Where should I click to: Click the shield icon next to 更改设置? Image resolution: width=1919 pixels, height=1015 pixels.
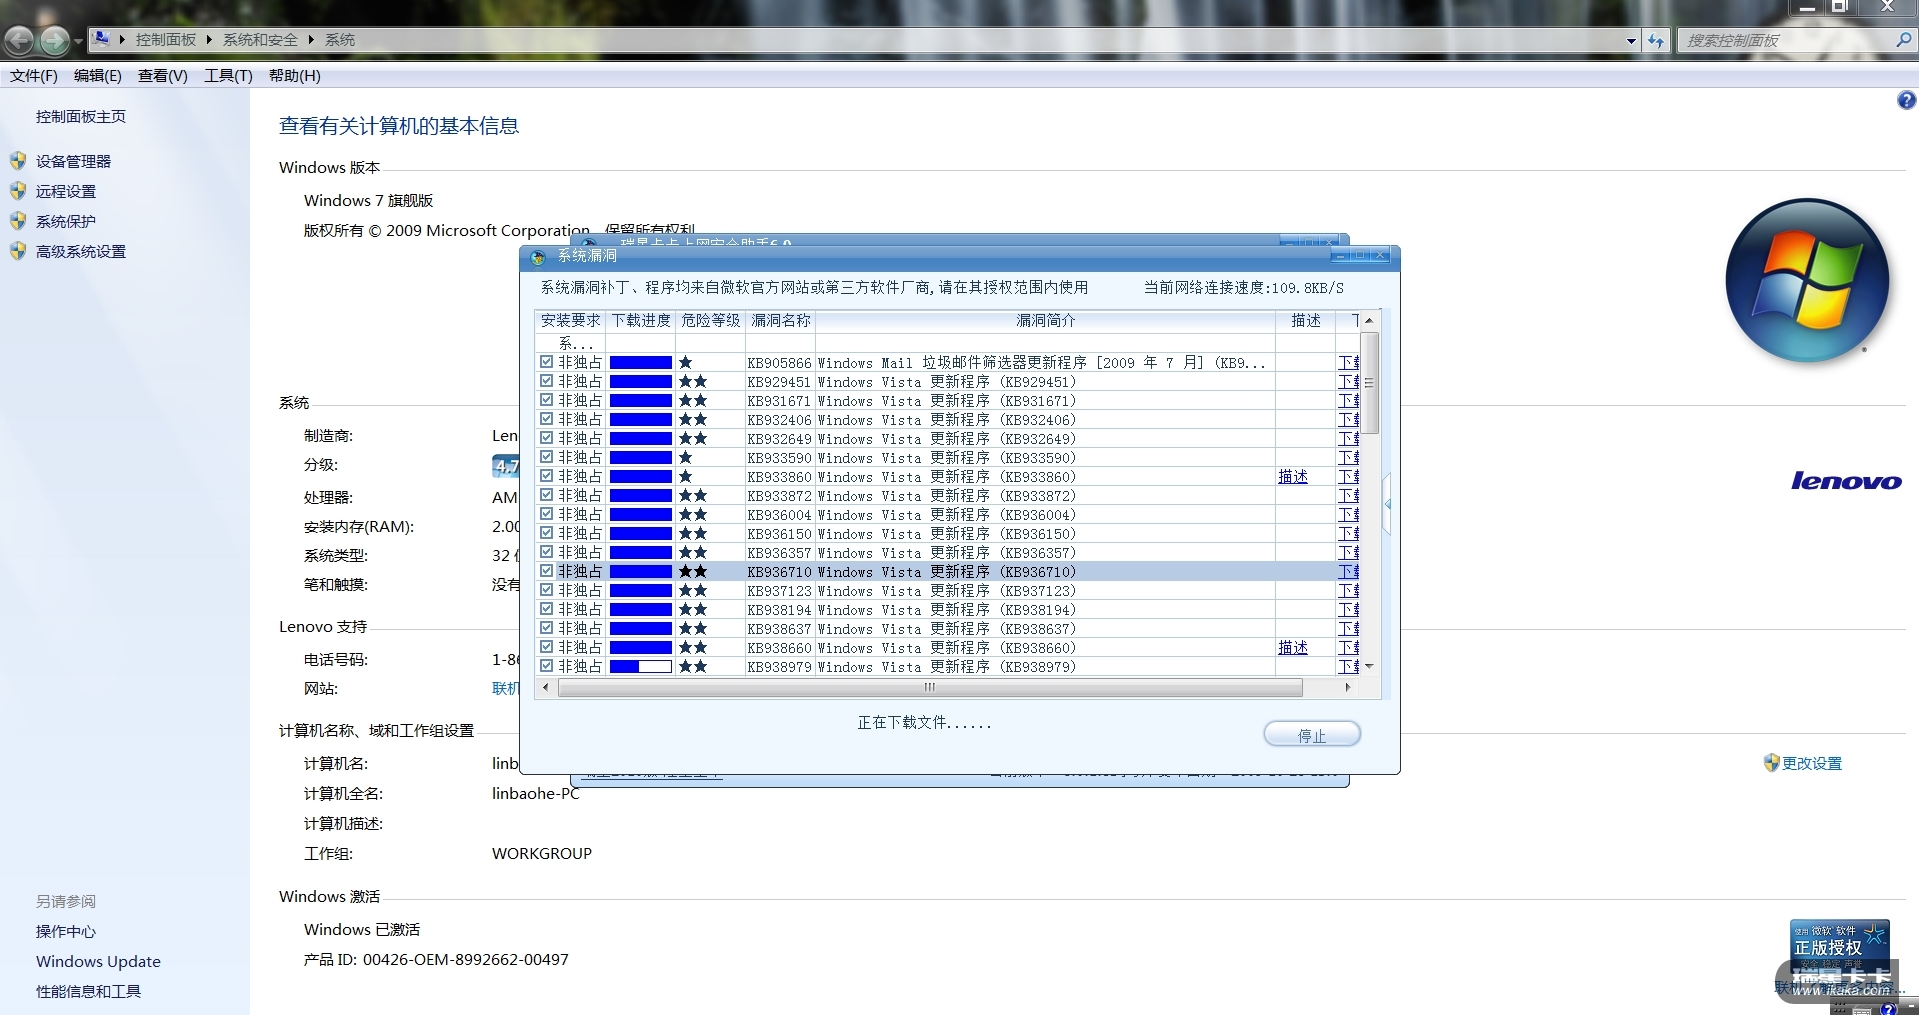1771,763
